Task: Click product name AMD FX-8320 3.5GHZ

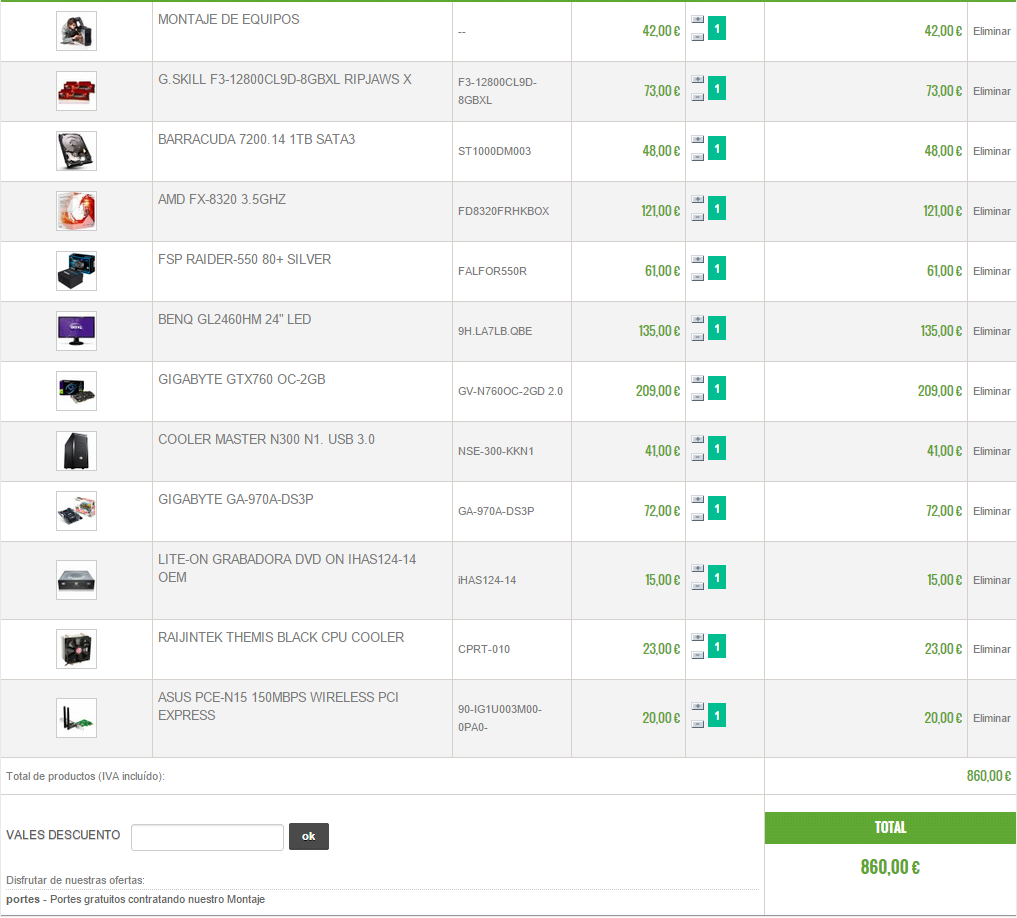Action: (222, 199)
